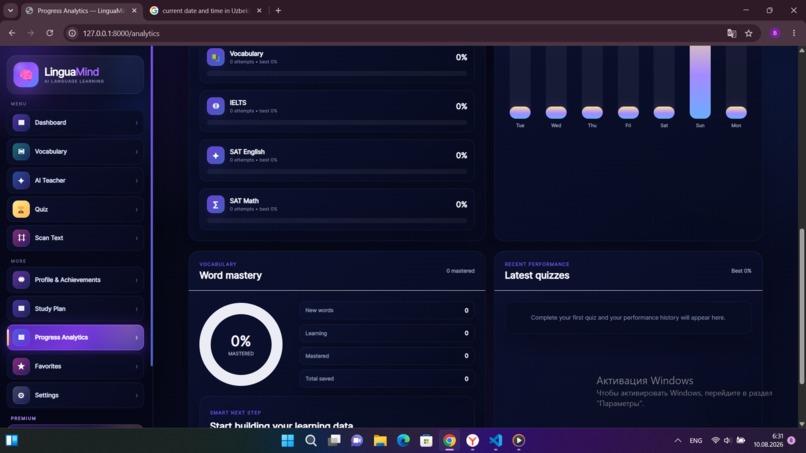The width and height of the screenshot is (806, 453).
Task: Open Visual Studio Code from taskbar
Action: tap(496, 441)
